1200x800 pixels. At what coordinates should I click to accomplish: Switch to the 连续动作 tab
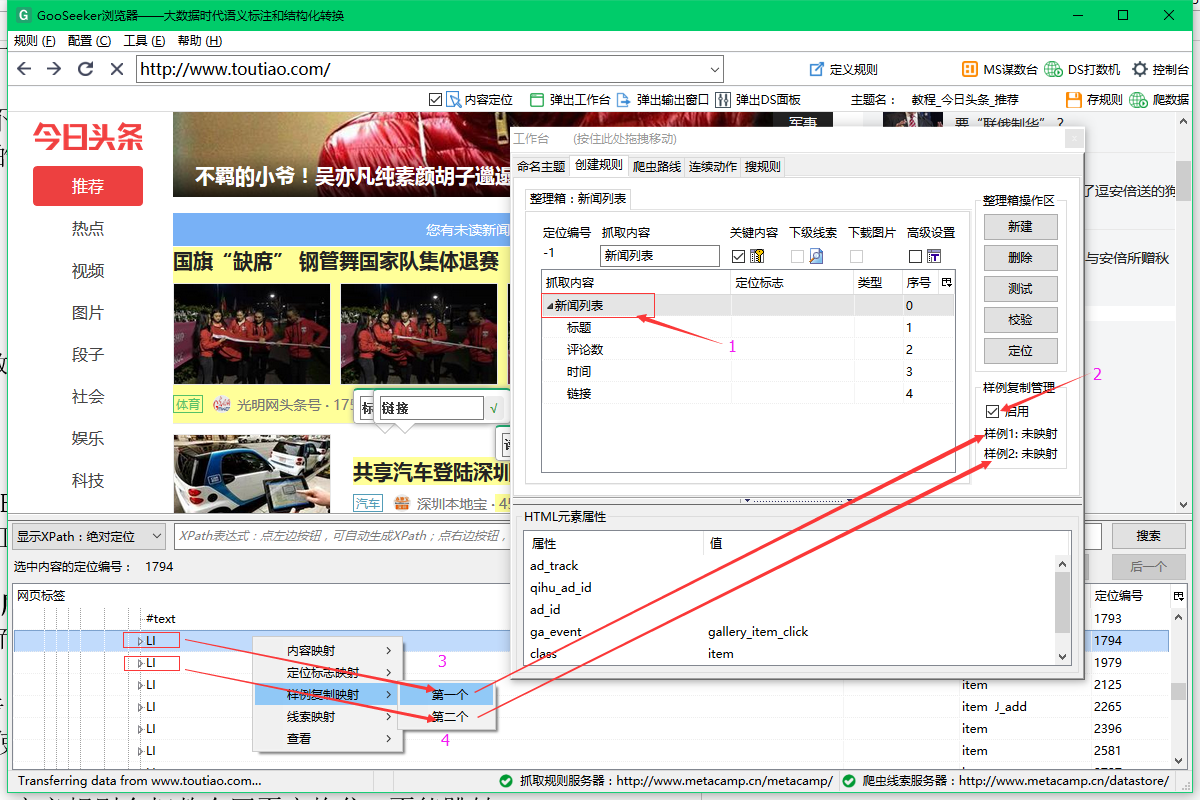click(713, 166)
